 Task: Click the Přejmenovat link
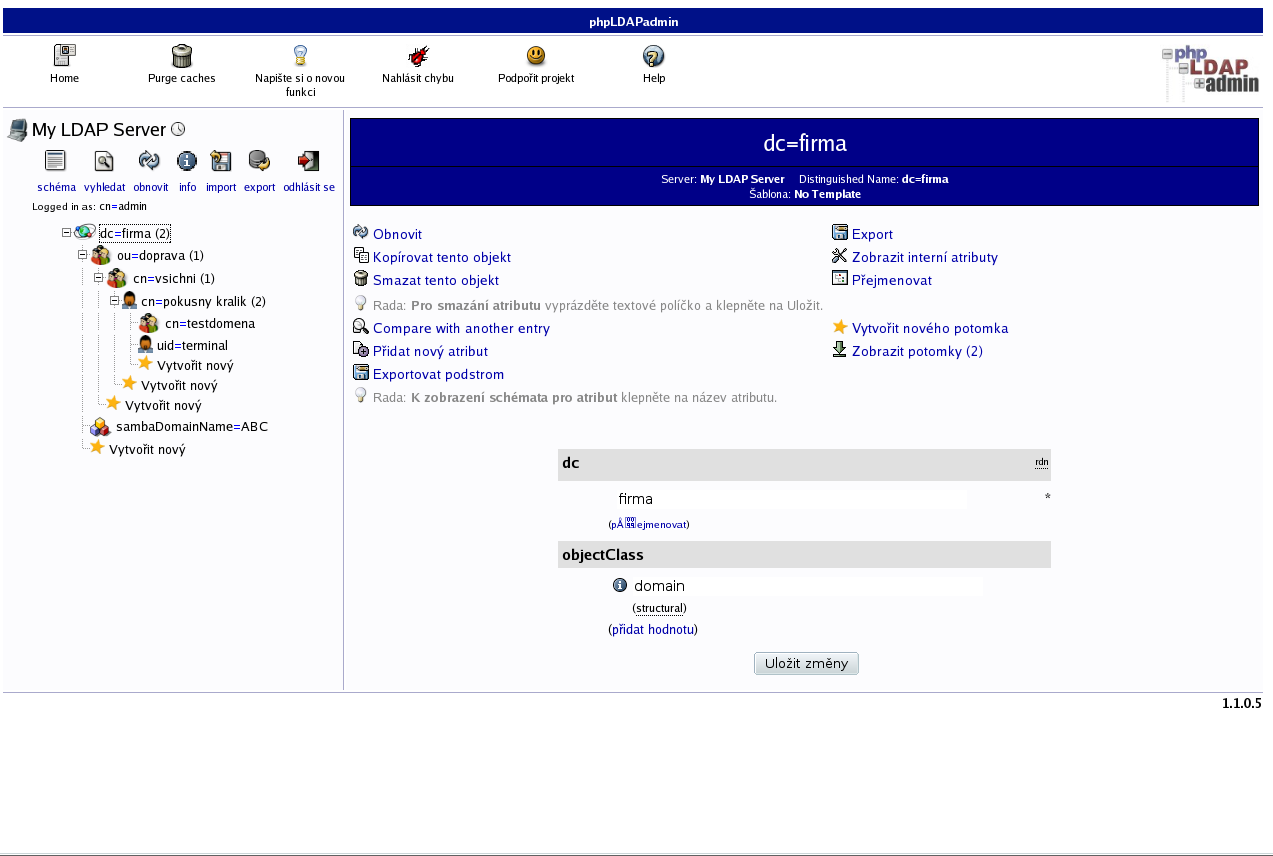(892, 280)
